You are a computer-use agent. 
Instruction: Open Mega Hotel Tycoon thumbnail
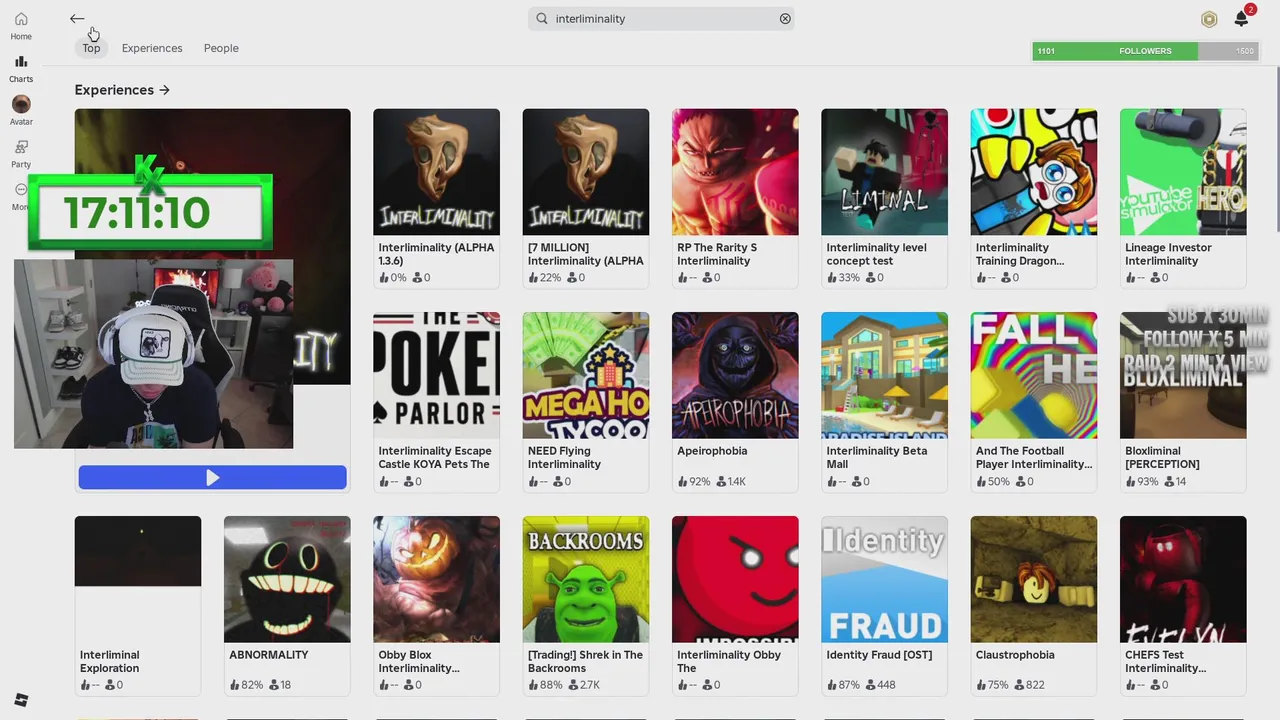(586, 375)
